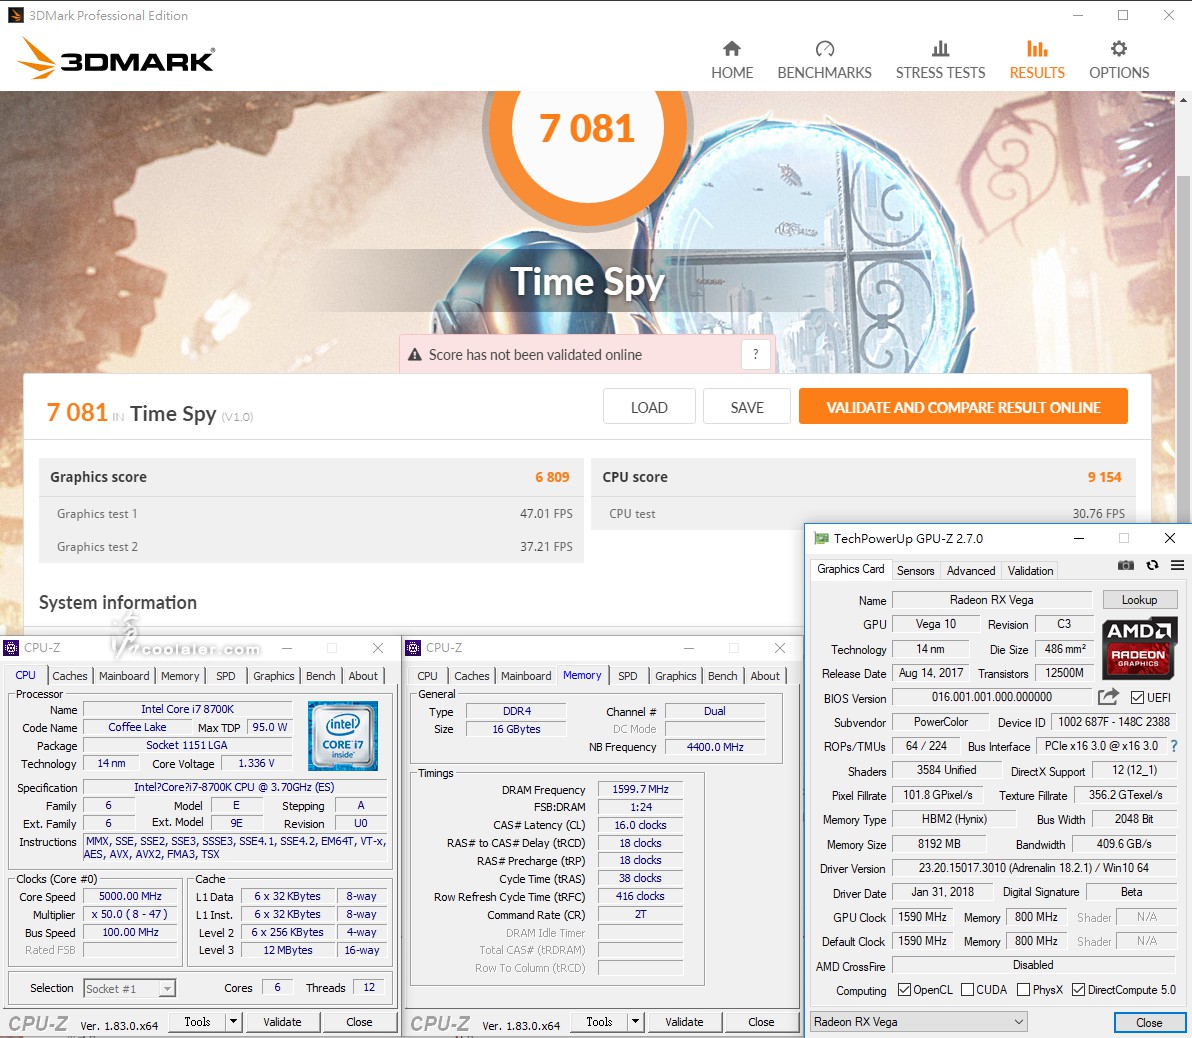Image resolution: width=1192 pixels, height=1038 pixels.
Task: Click the LOAD button in 3DMark
Action: pyautogui.click(x=649, y=407)
